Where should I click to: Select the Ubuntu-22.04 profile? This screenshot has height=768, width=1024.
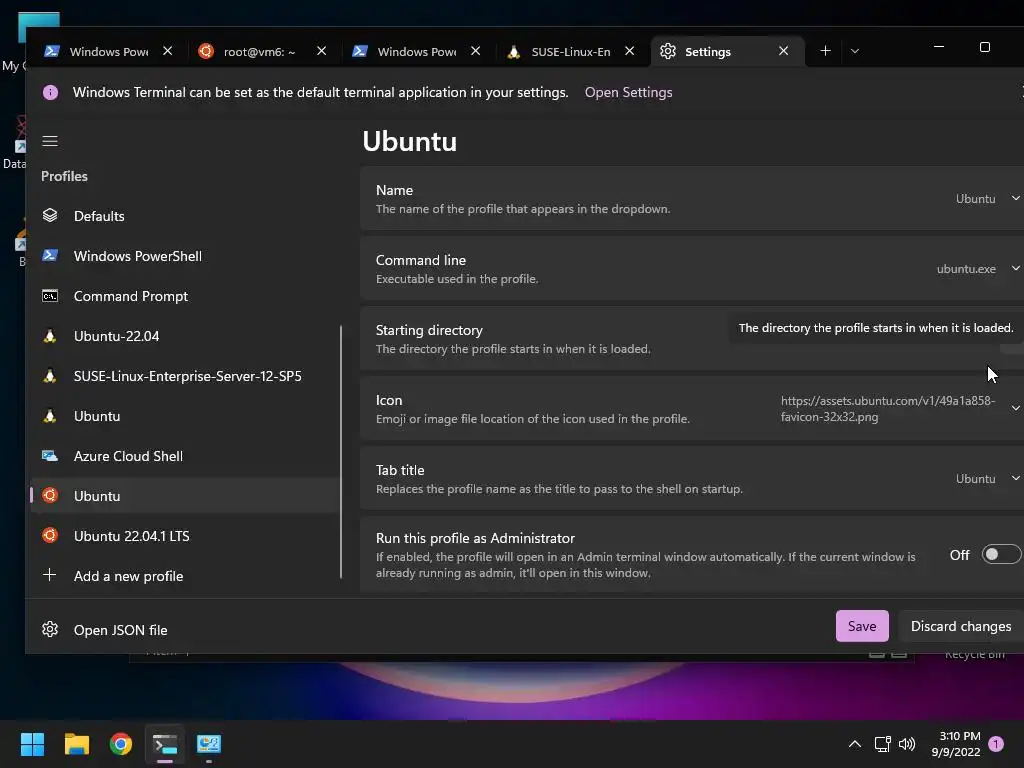click(184, 336)
